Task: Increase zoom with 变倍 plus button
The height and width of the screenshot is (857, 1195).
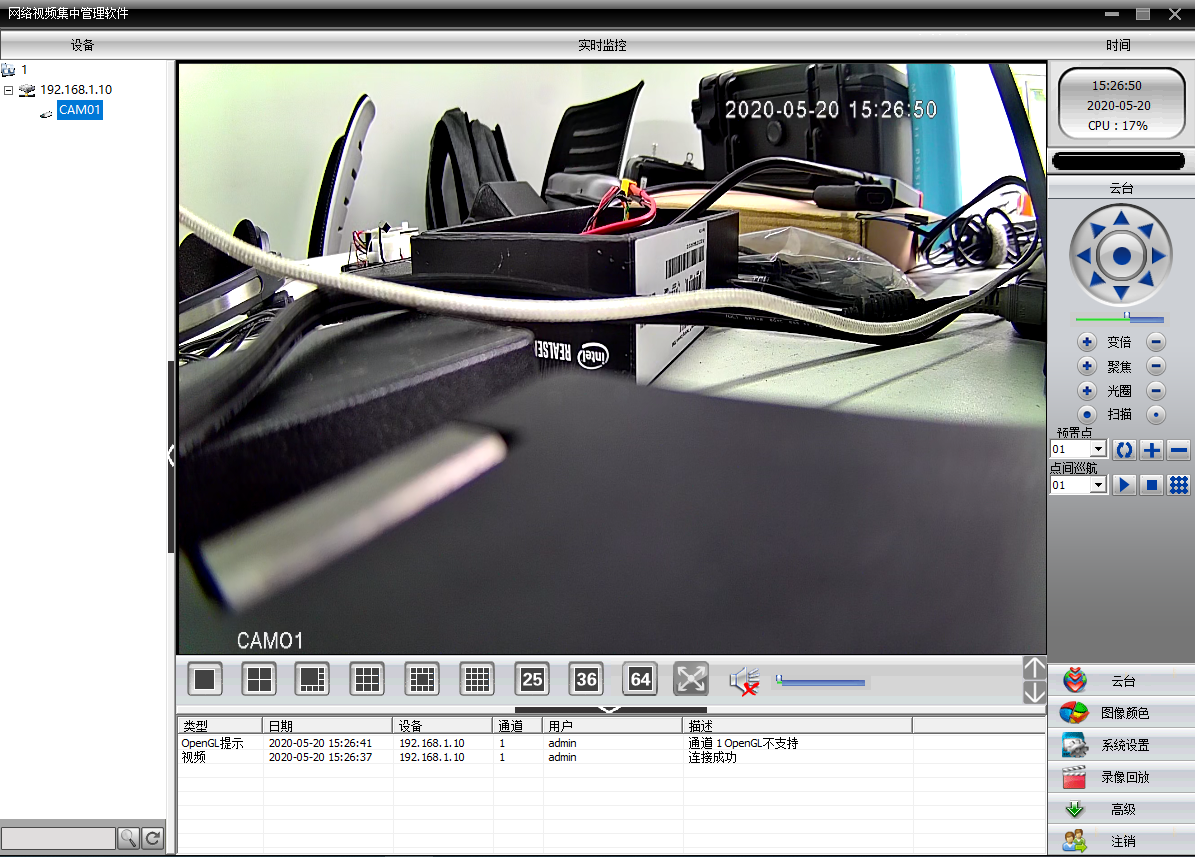Action: (1087, 342)
